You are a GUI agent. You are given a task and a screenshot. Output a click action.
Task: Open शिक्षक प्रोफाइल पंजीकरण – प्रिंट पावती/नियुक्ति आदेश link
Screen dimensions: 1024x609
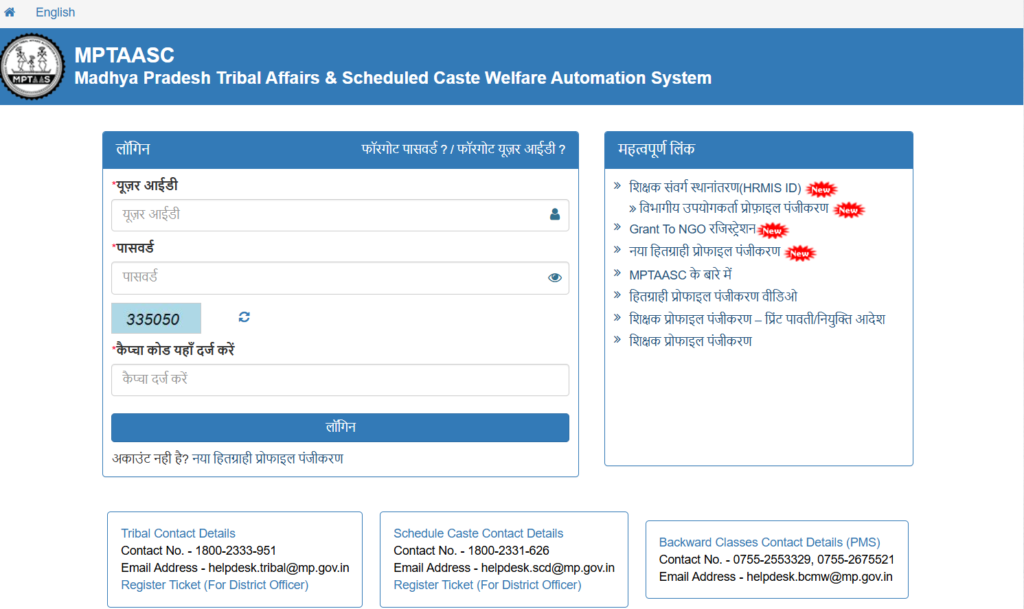point(757,319)
